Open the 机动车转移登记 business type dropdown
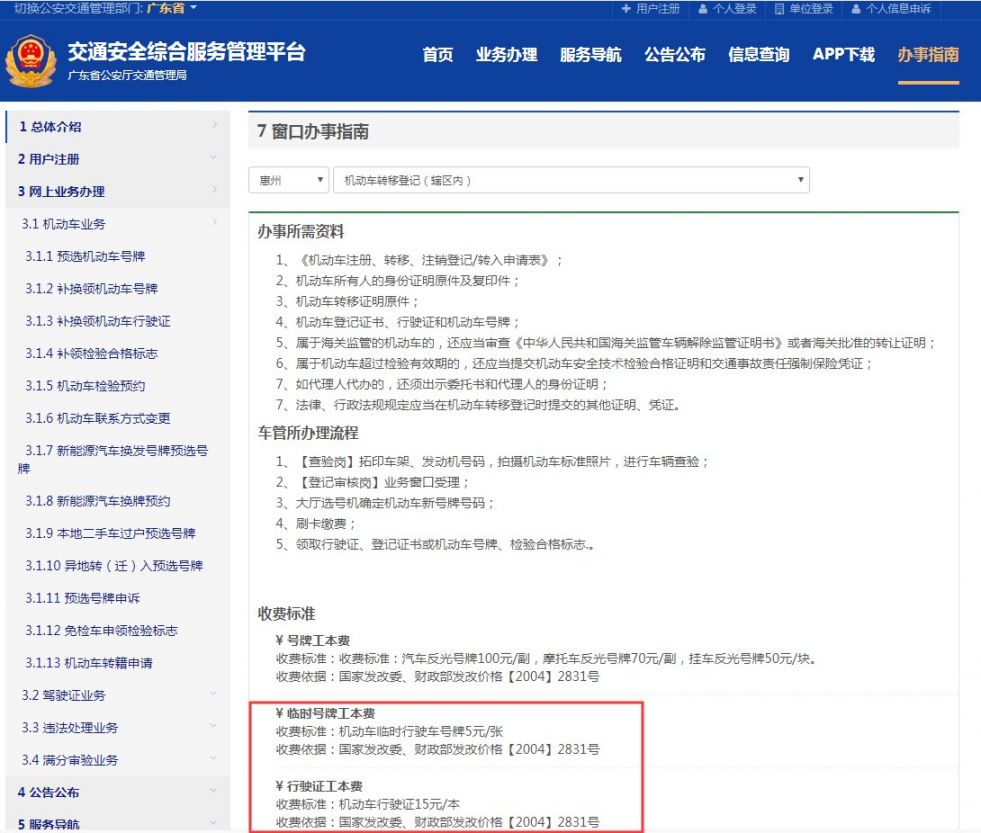 click(x=571, y=180)
